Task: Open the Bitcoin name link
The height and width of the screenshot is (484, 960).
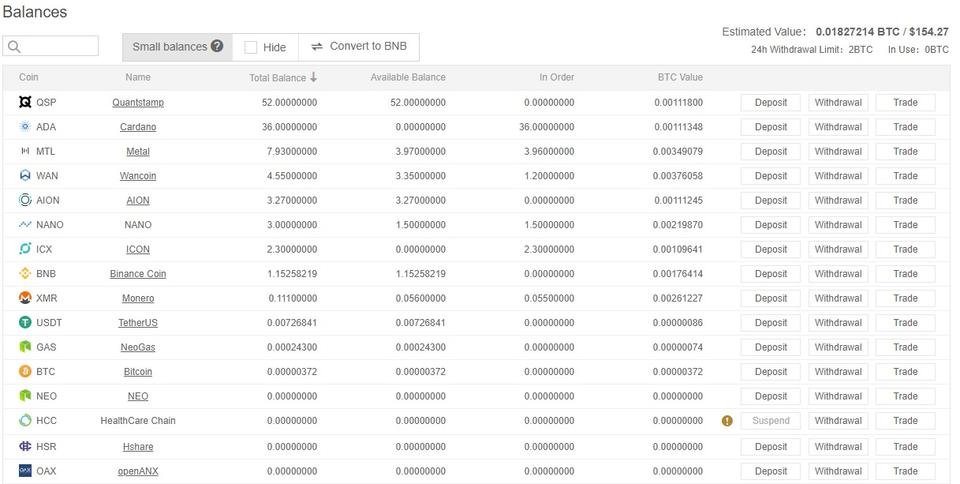Action: [138, 371]
